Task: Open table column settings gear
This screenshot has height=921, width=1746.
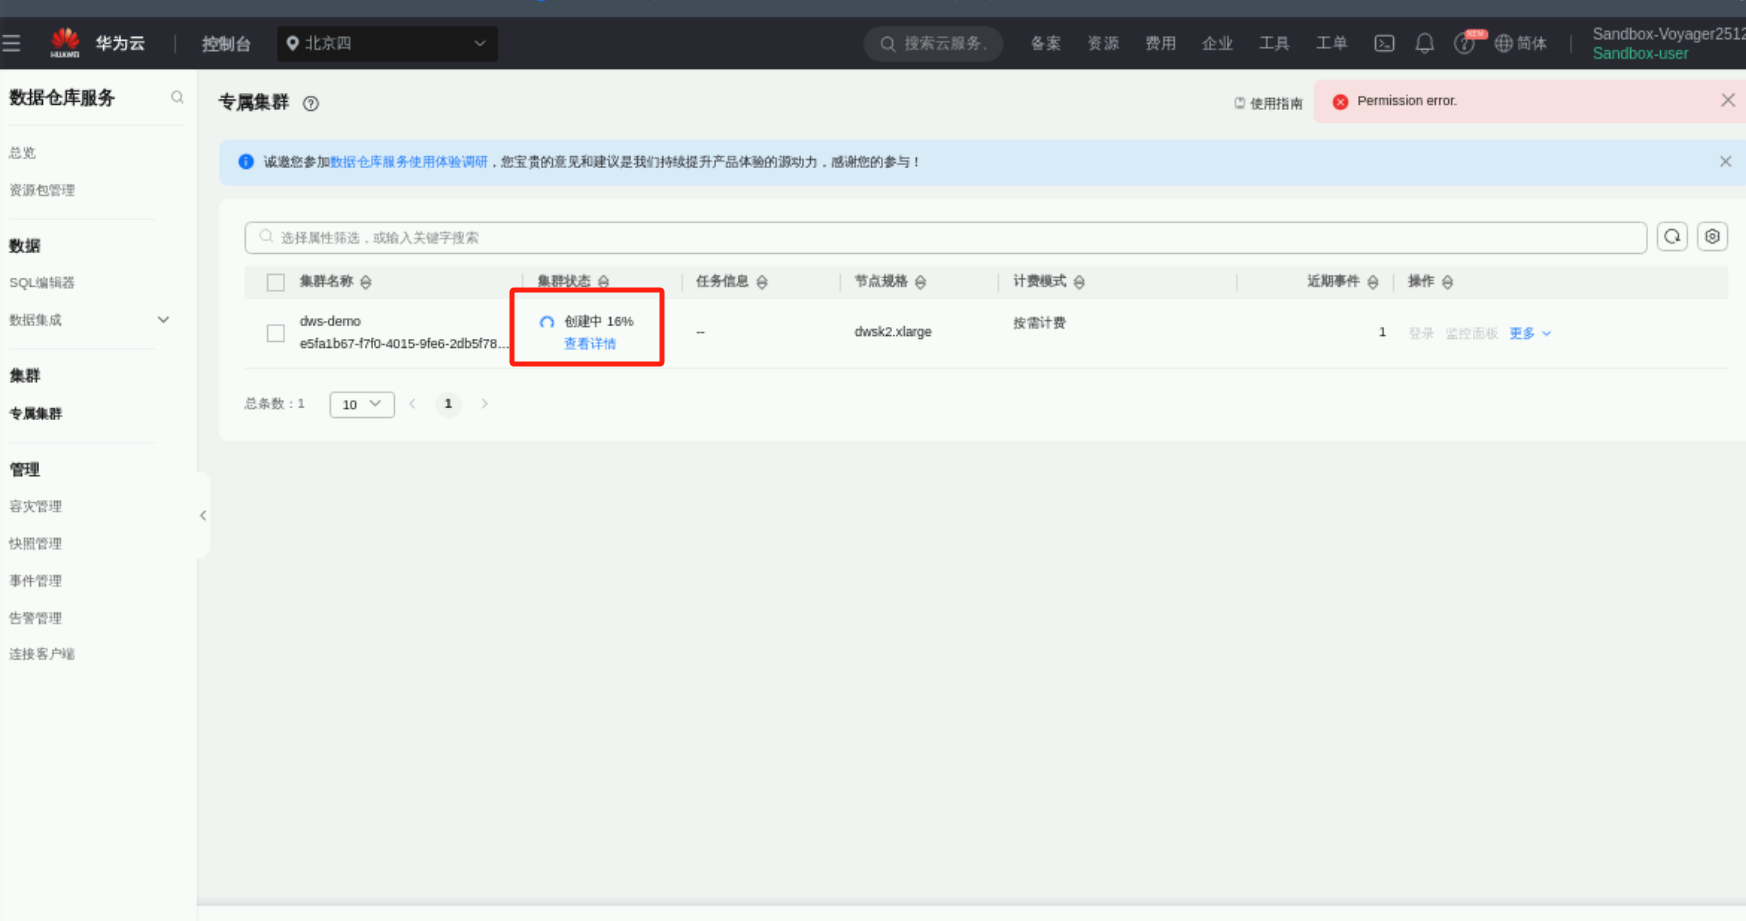Action: coord(1712,237)
